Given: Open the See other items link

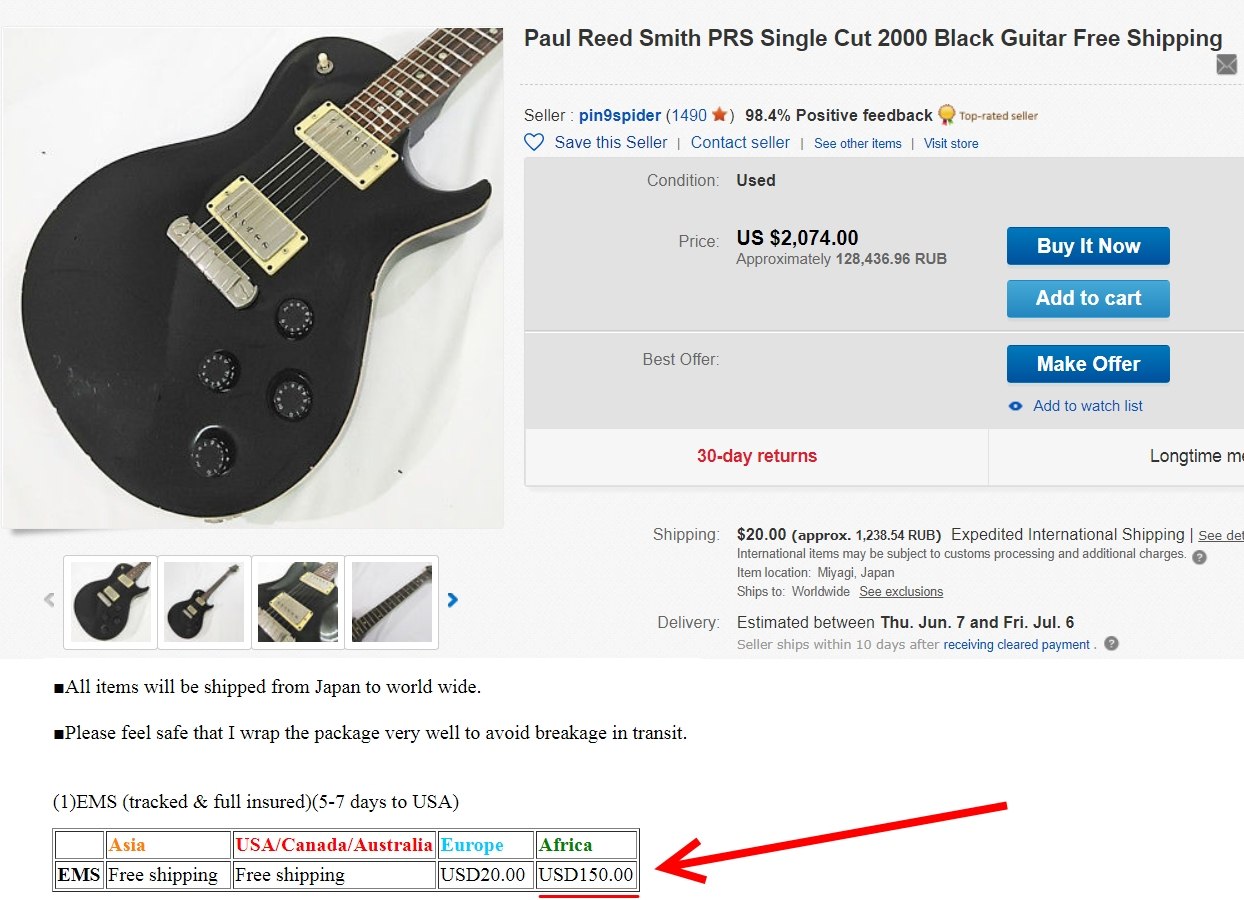Looking at the screenshot, I should pyautogui.click(x=857, y=143).
